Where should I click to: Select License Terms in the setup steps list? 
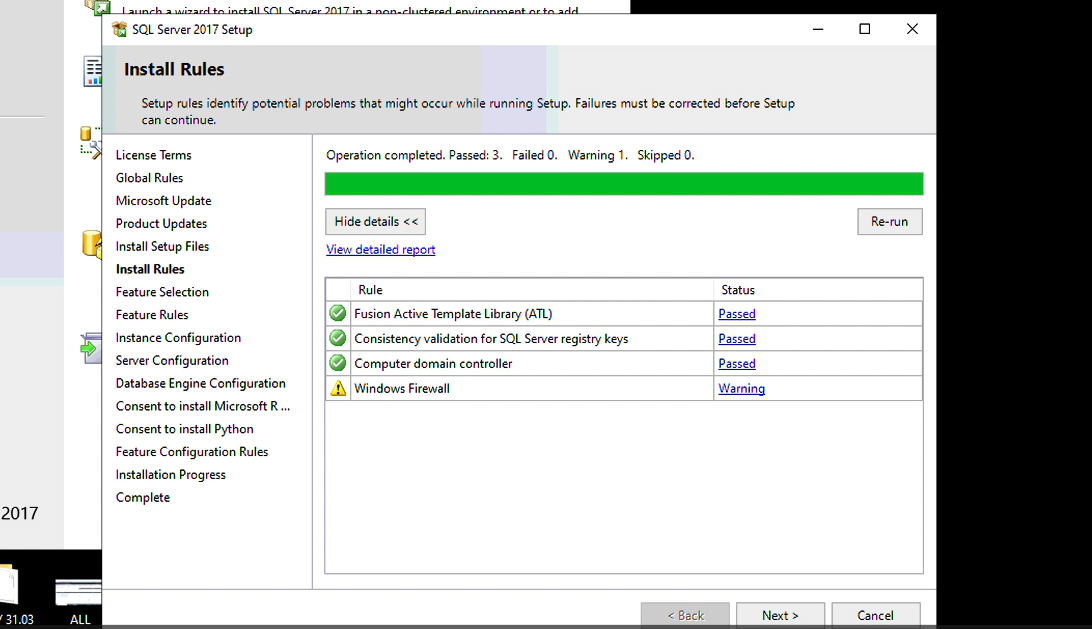[x=153, y=155]
